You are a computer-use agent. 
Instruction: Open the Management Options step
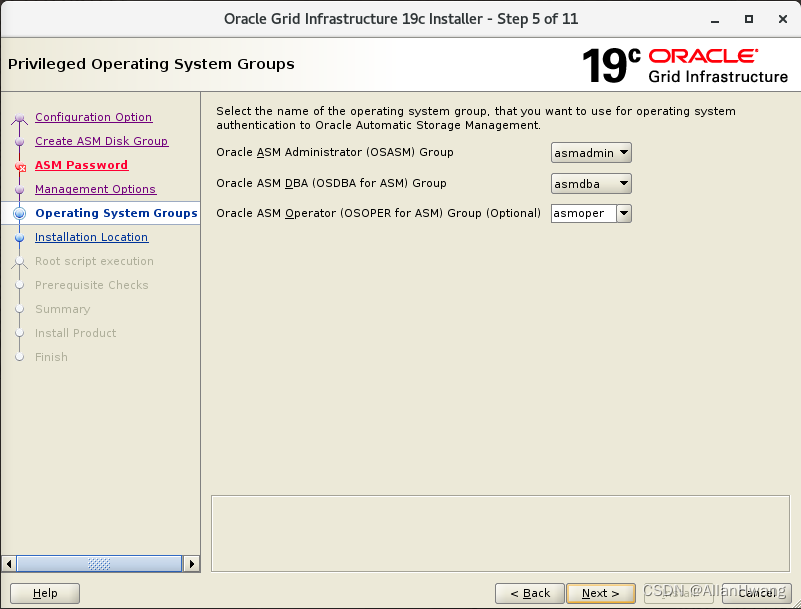(x=95, y=189)
